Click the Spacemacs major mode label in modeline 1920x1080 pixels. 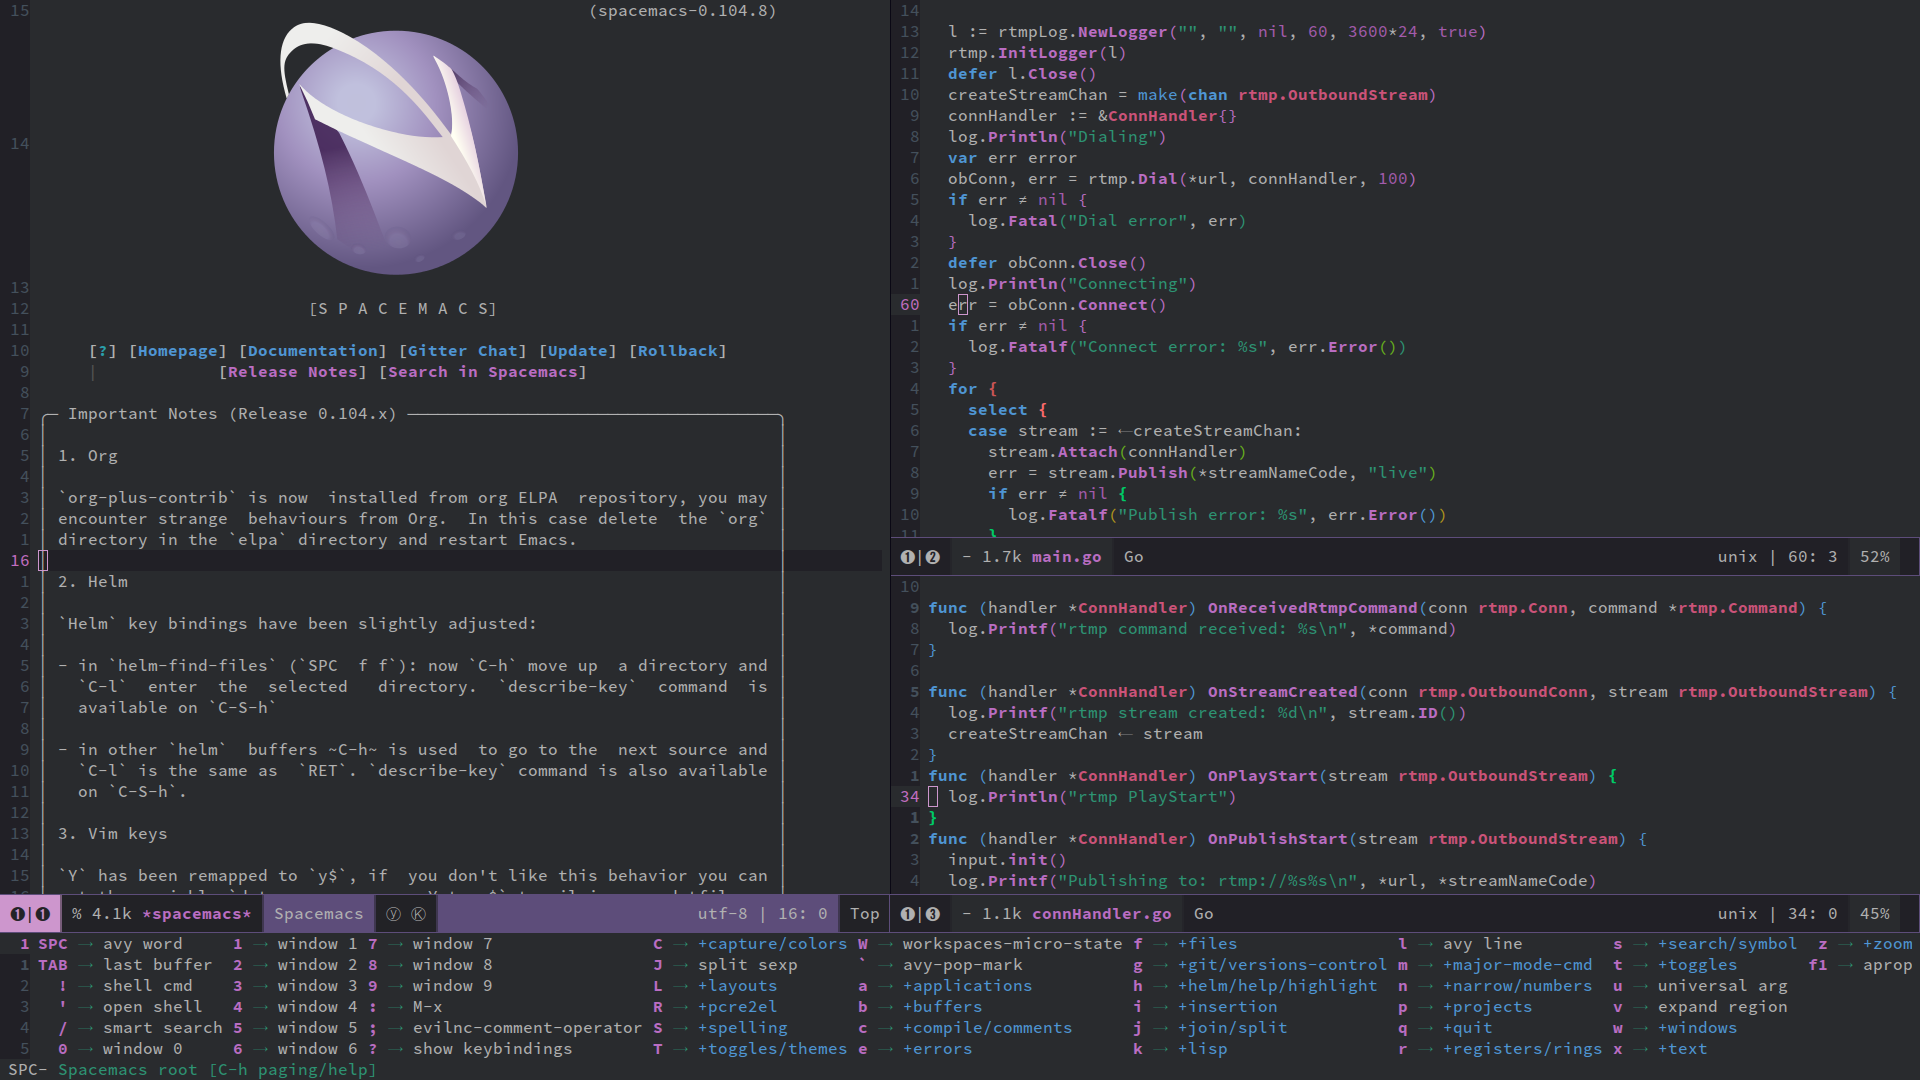318,914
